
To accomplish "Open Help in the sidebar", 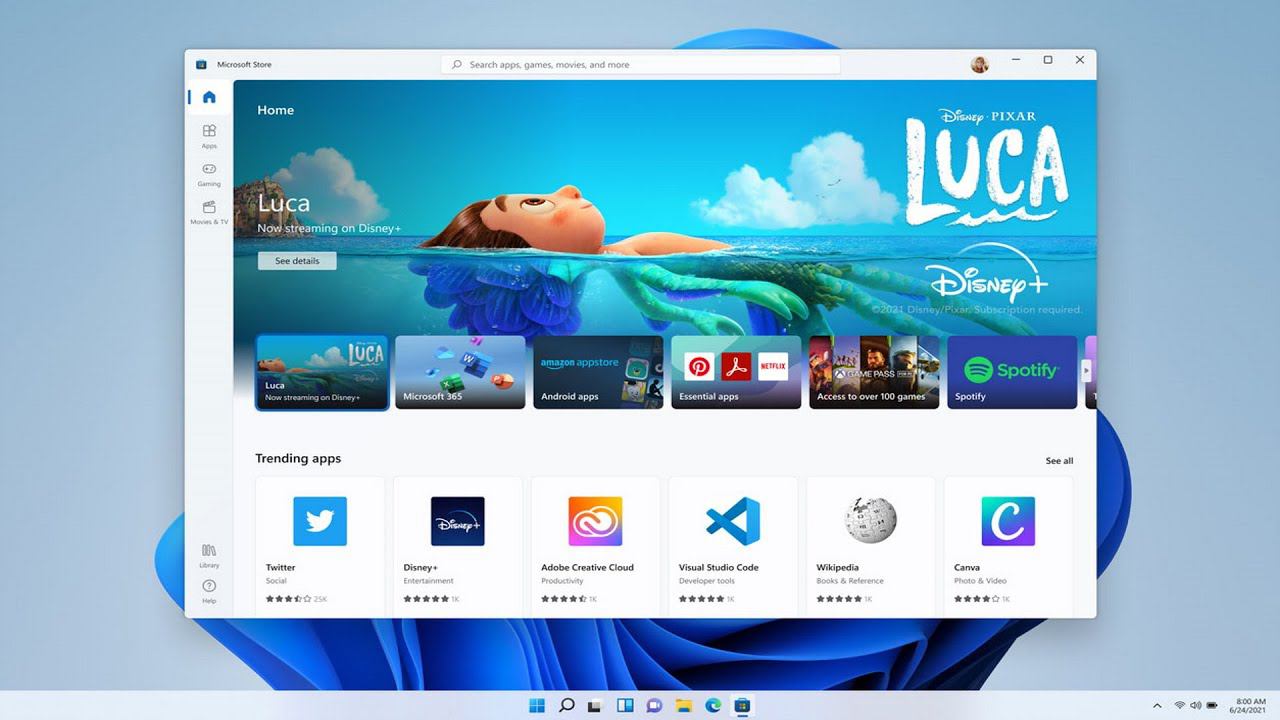I will pyautogui.click(x=209, y=591).
